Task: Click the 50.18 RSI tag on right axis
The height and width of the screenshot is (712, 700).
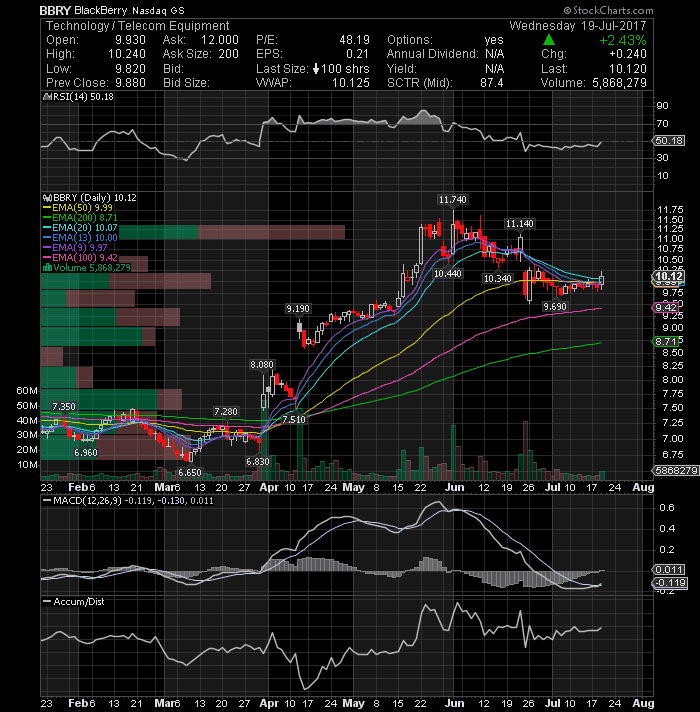Action: point(669,141)
